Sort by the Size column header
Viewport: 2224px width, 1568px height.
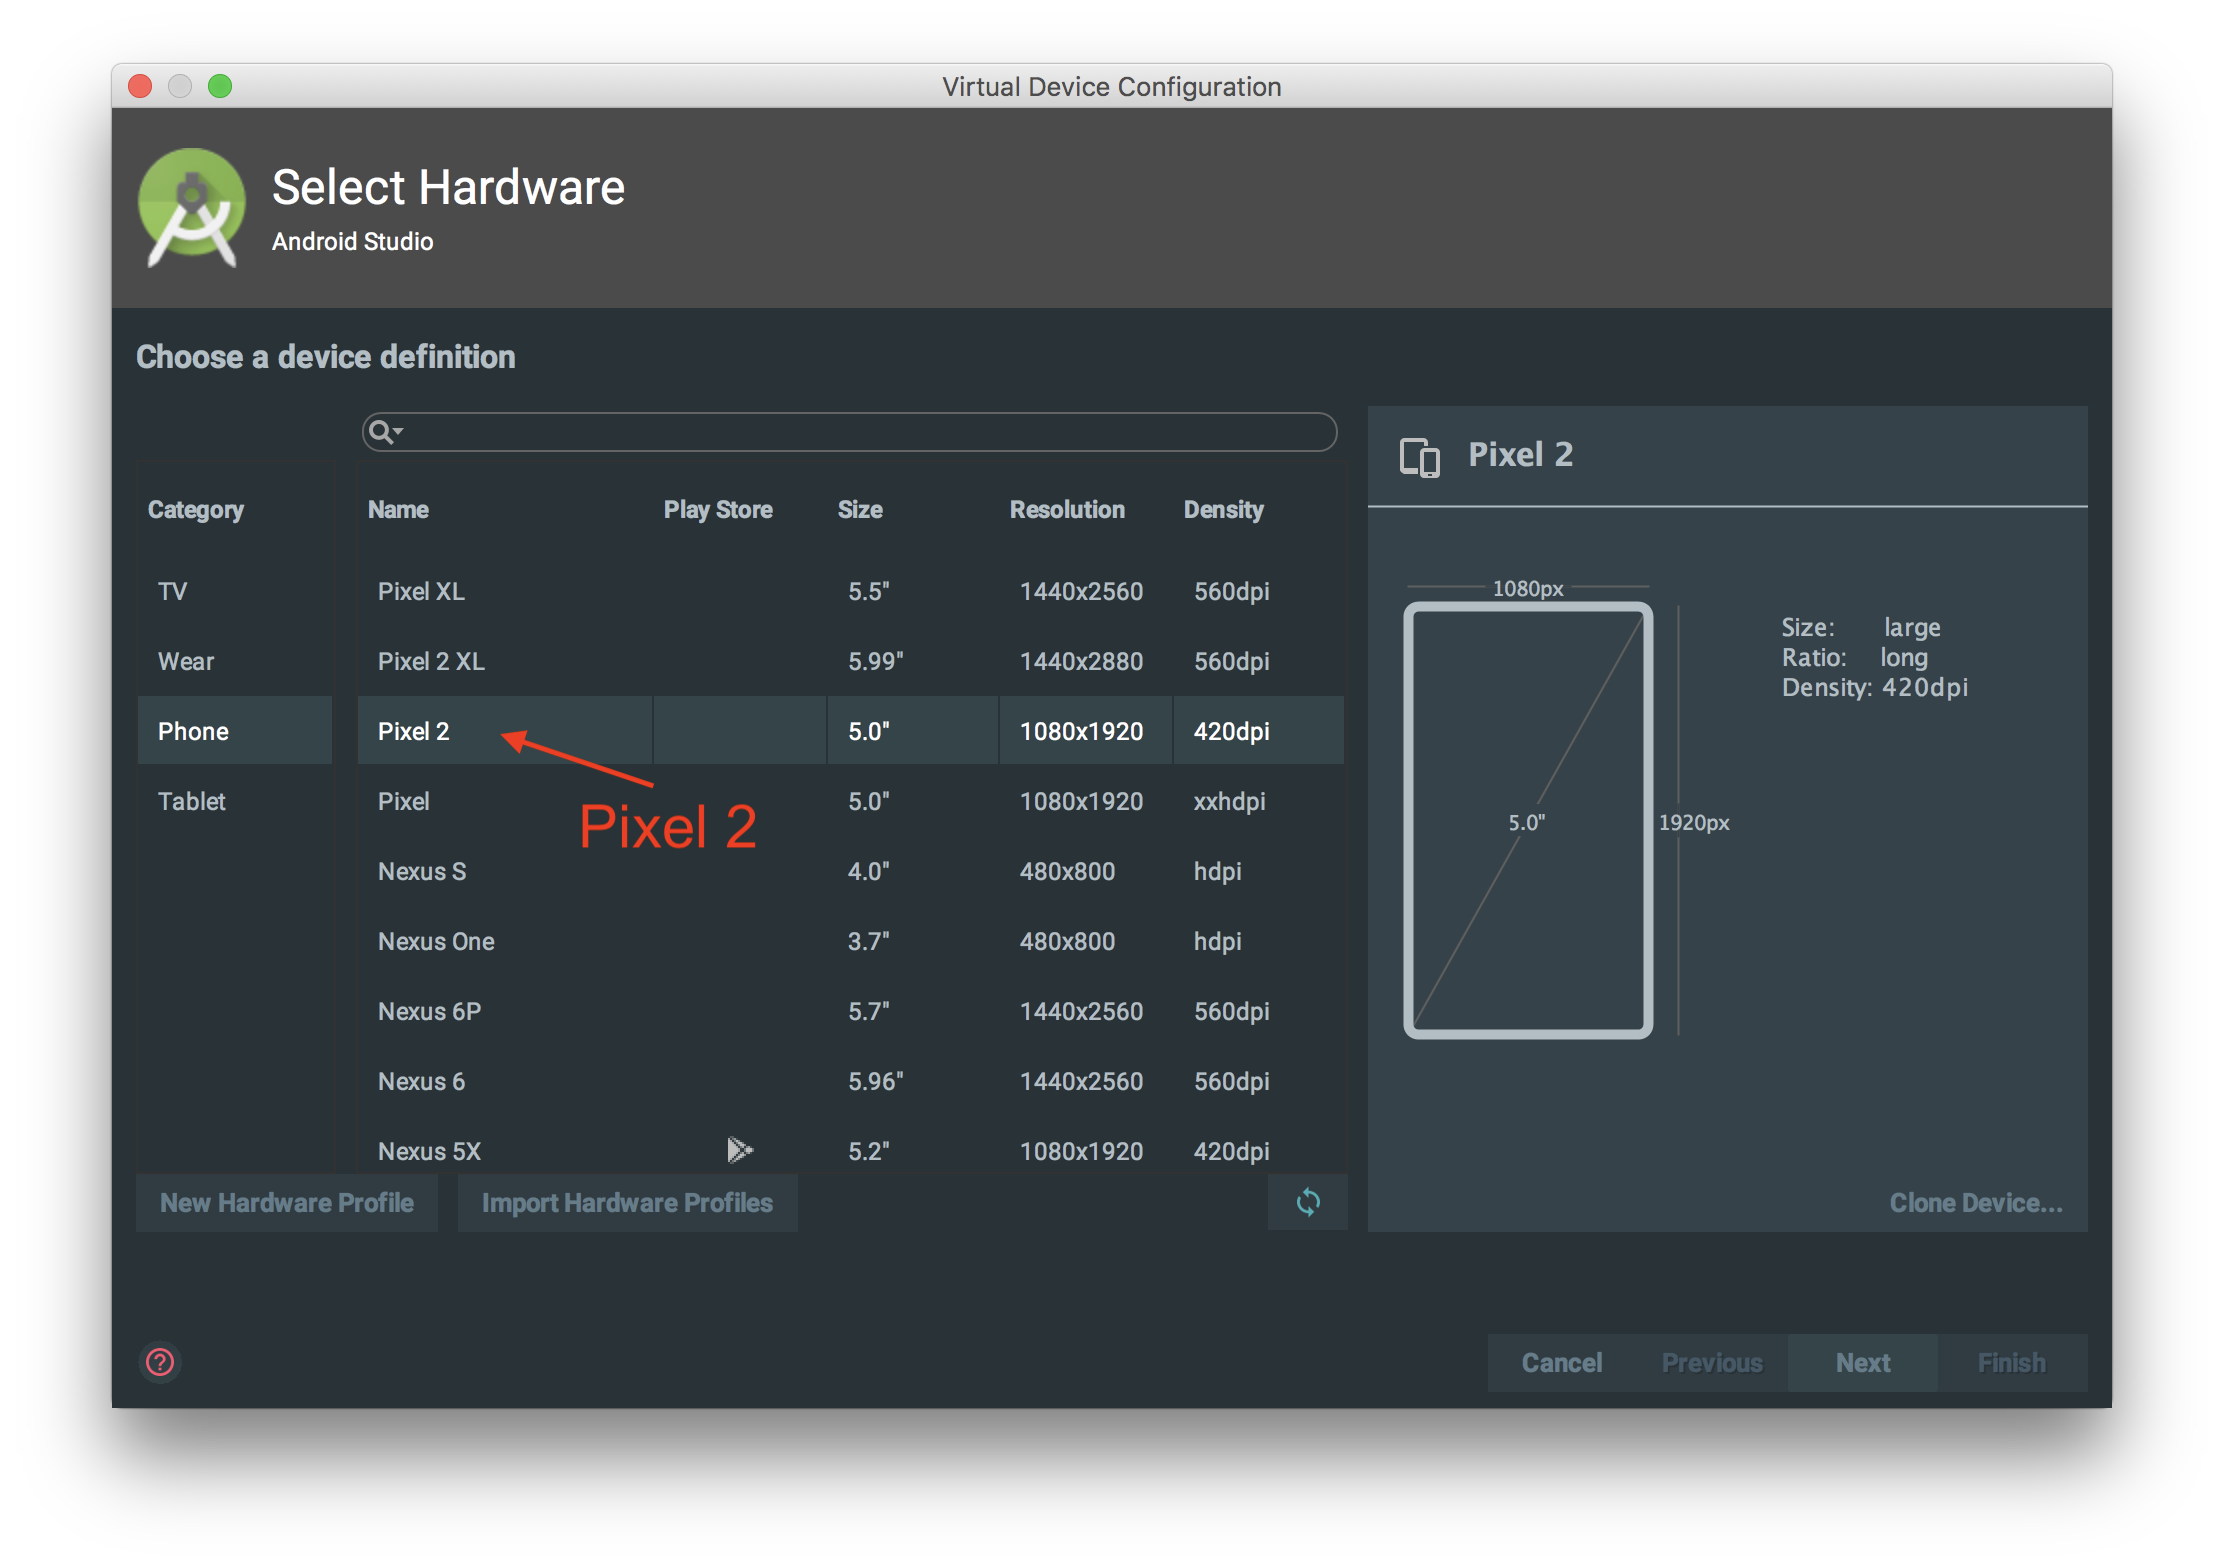[x=860, y=510]
